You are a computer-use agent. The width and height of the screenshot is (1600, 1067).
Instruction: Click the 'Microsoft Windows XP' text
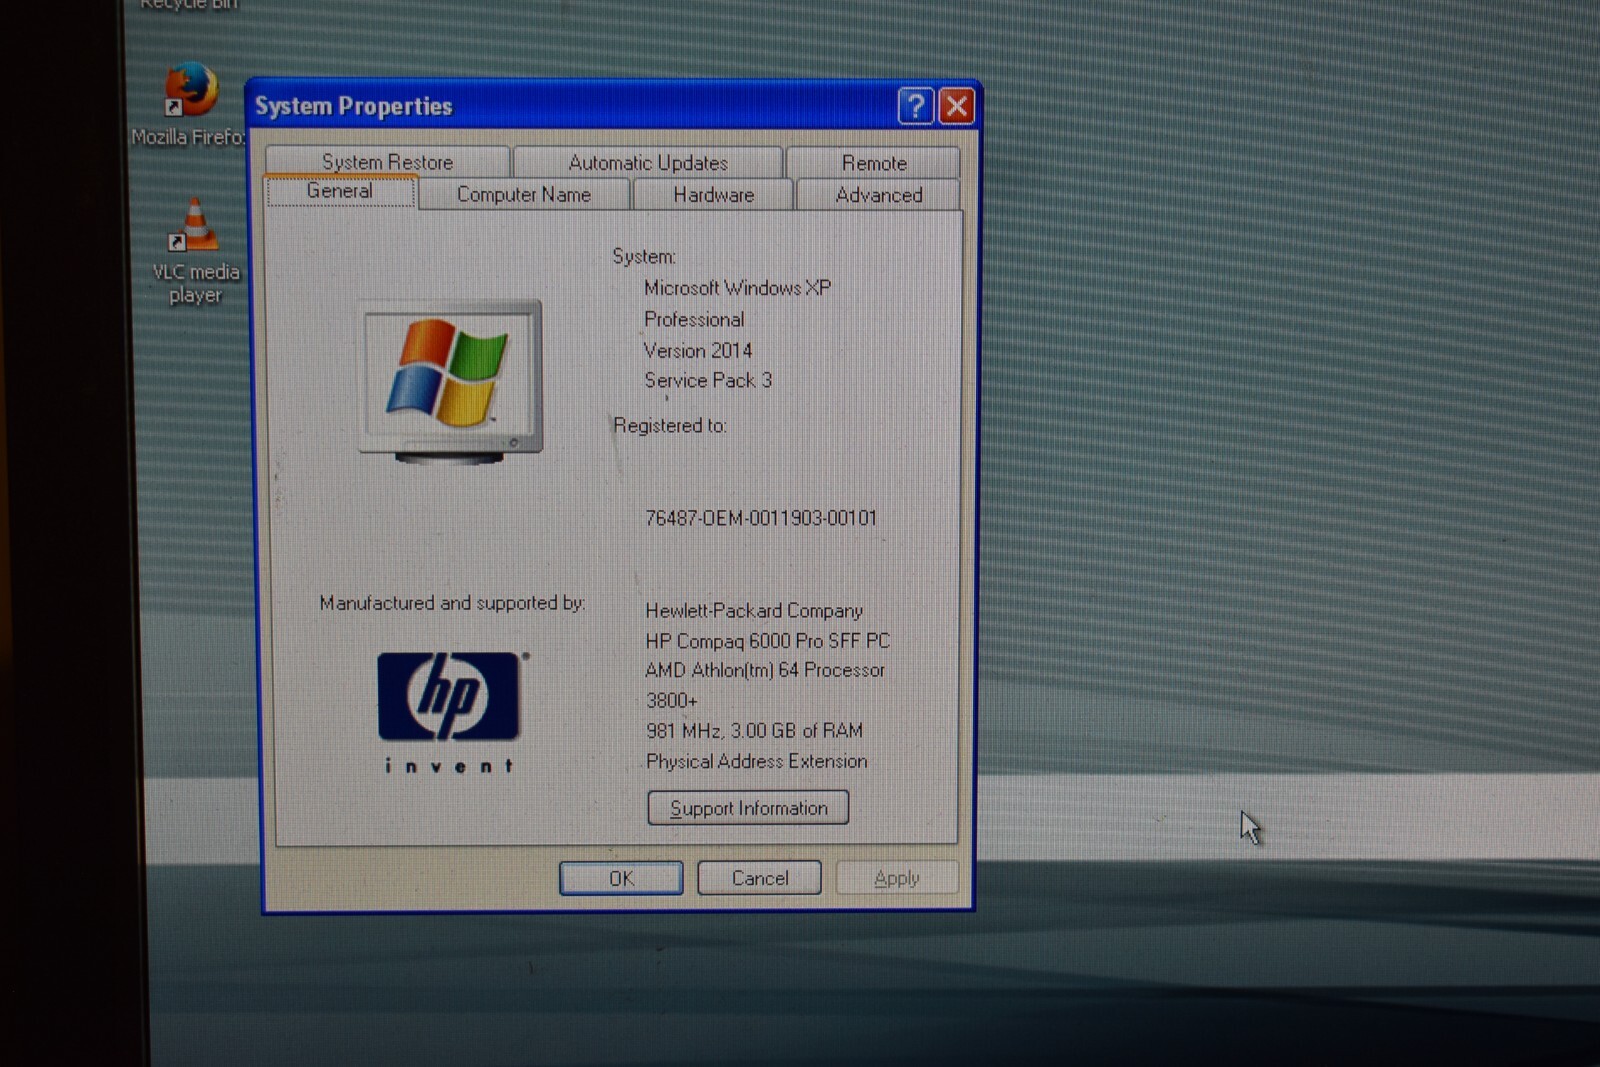pyautogui.click(x=737, y=288)
